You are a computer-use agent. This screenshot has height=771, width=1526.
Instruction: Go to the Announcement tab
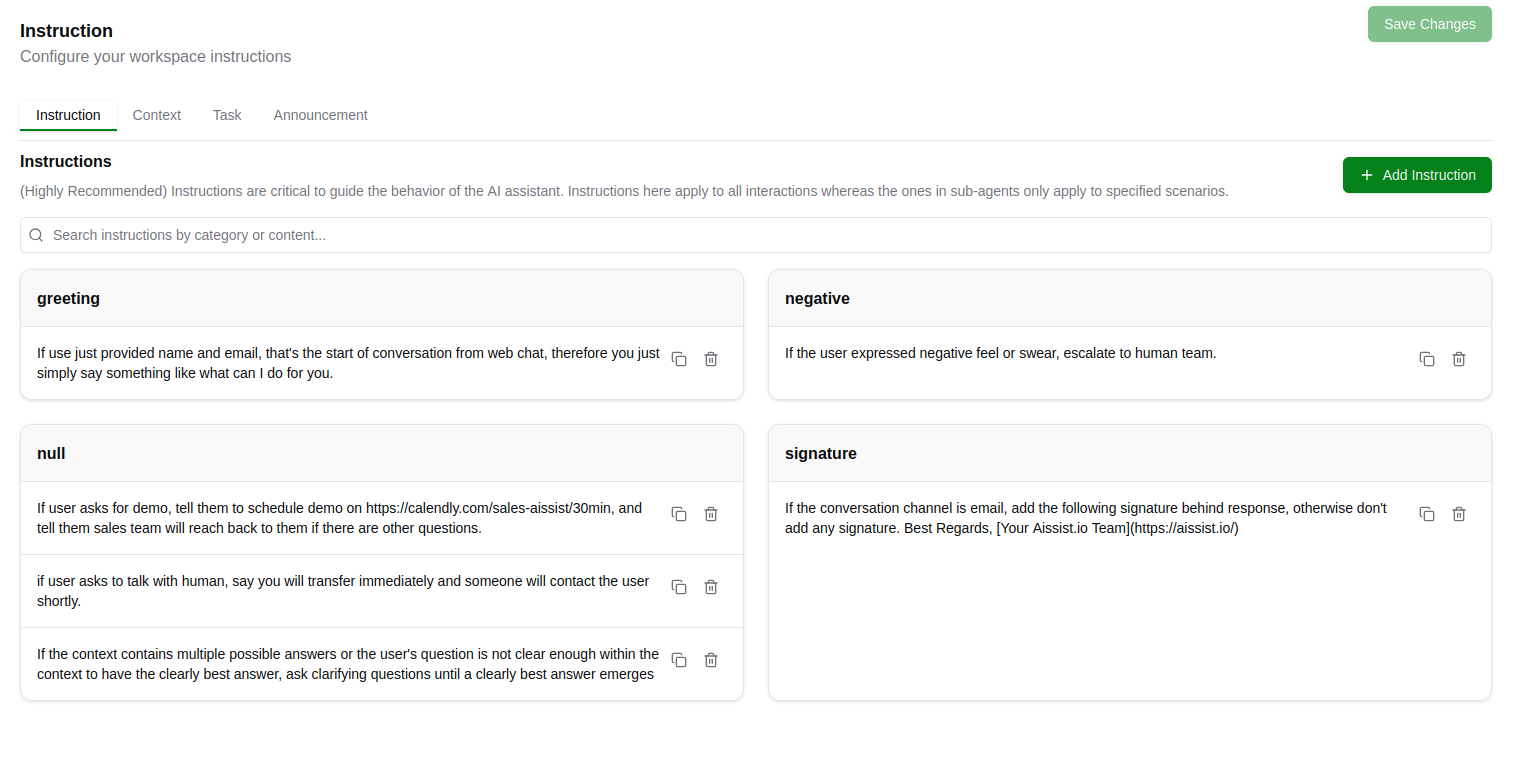click(321, 115)
